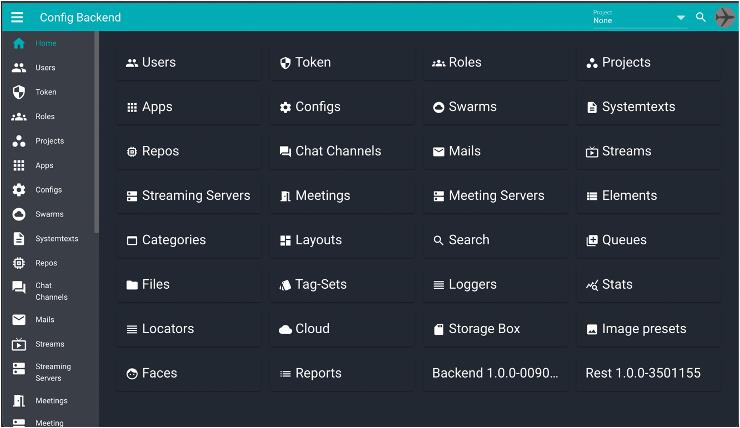Click the Chat Channels icon in sidebar
The height and width of the screenshot is (428, 740).
click(19, 287)
